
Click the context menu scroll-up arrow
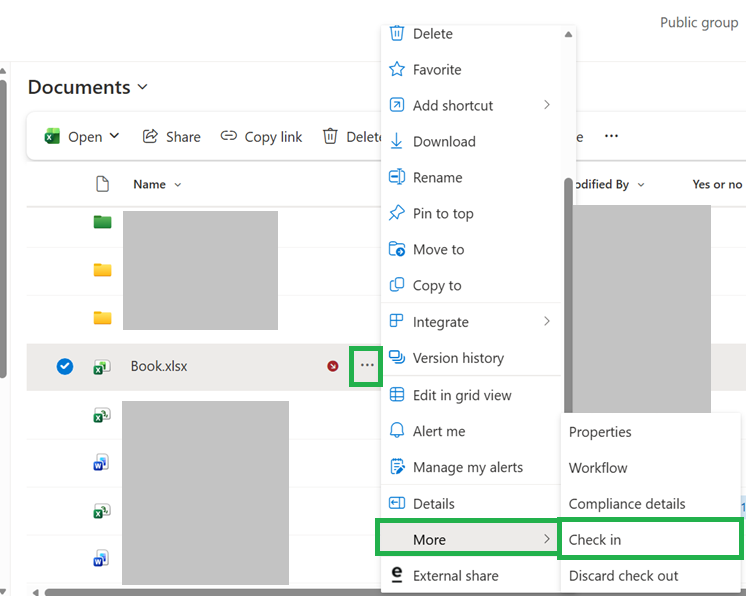(x=568, y=34)
